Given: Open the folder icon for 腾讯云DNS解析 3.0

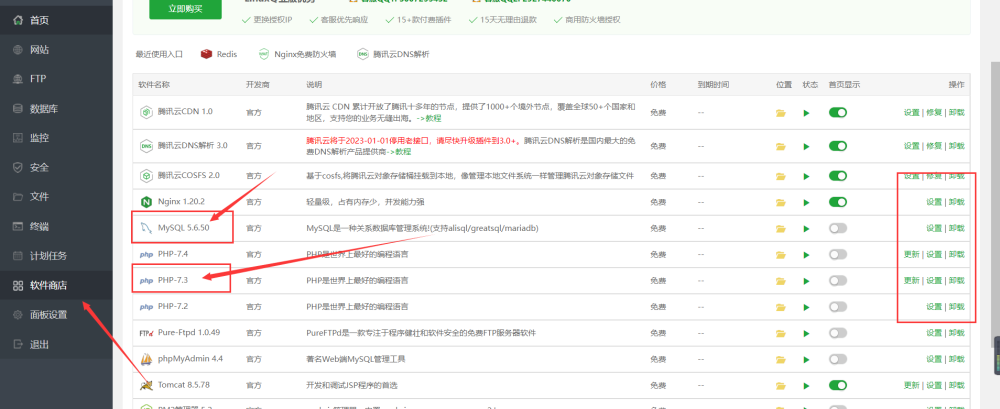Looking at the screenshot, I should pos(781,146).
